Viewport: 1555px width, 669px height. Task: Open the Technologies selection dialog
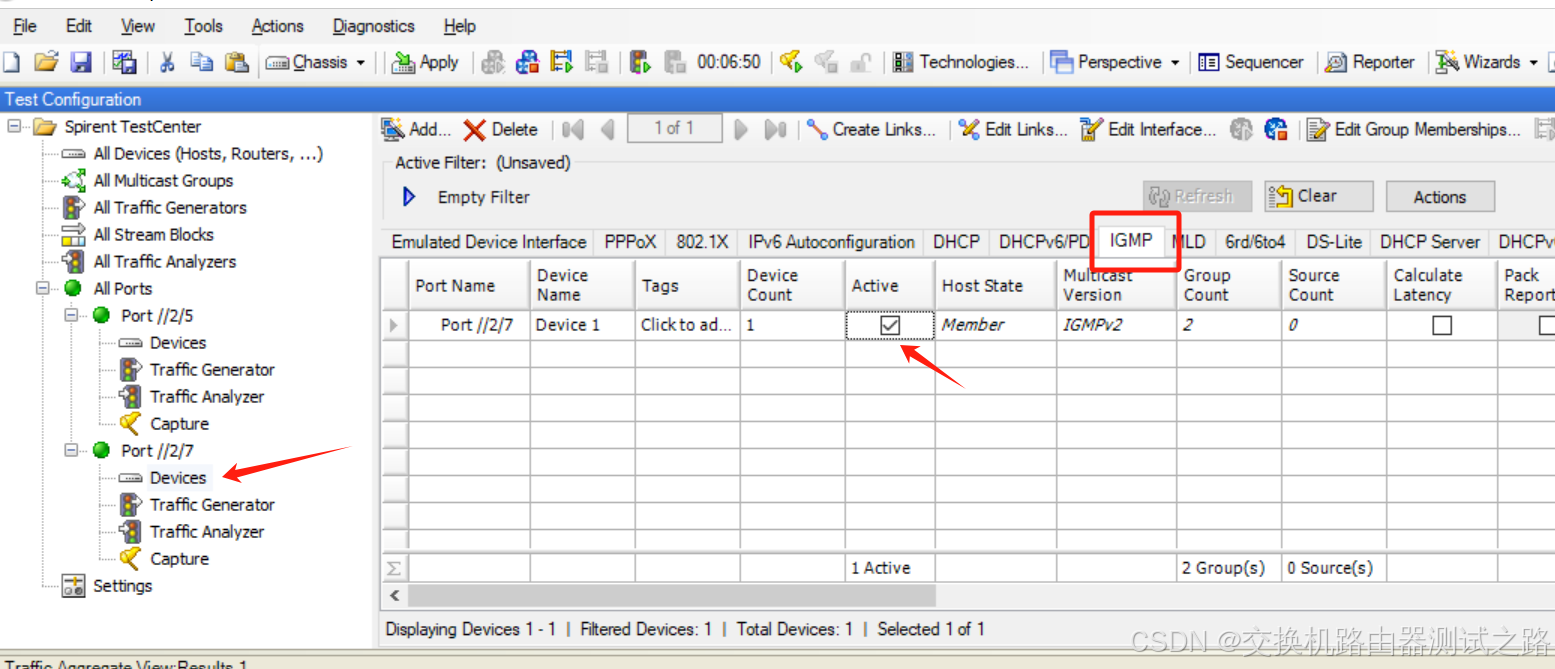point(961,62)
